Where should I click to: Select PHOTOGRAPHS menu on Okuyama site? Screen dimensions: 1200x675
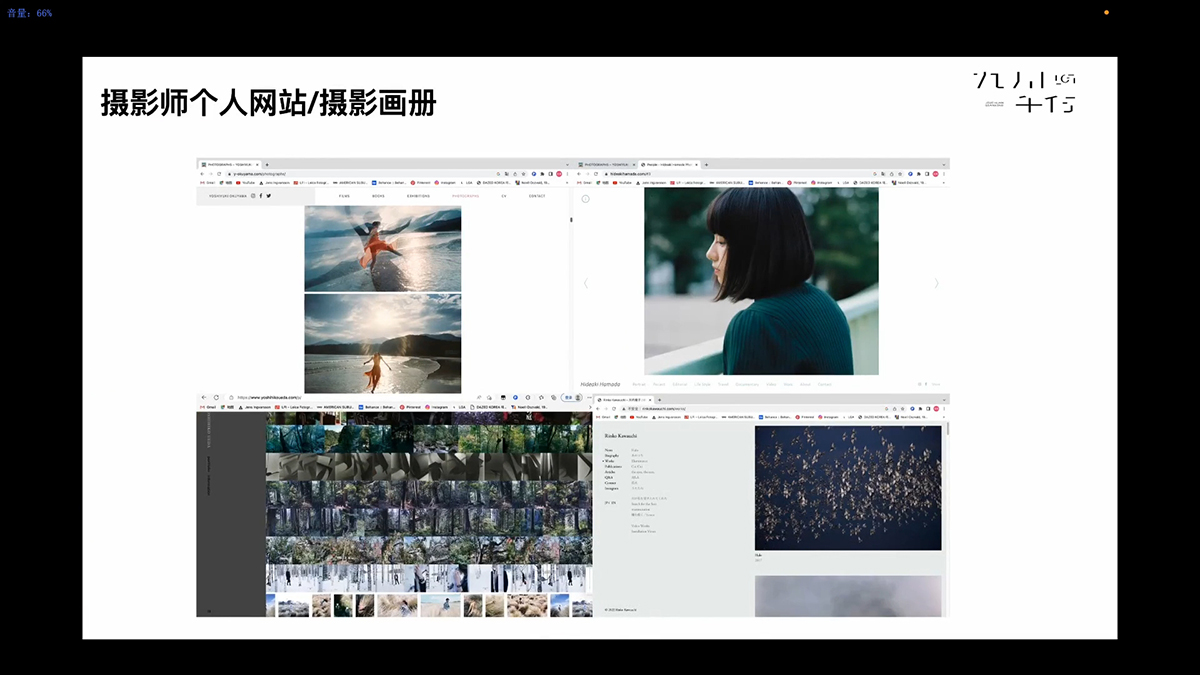[465, 196]
